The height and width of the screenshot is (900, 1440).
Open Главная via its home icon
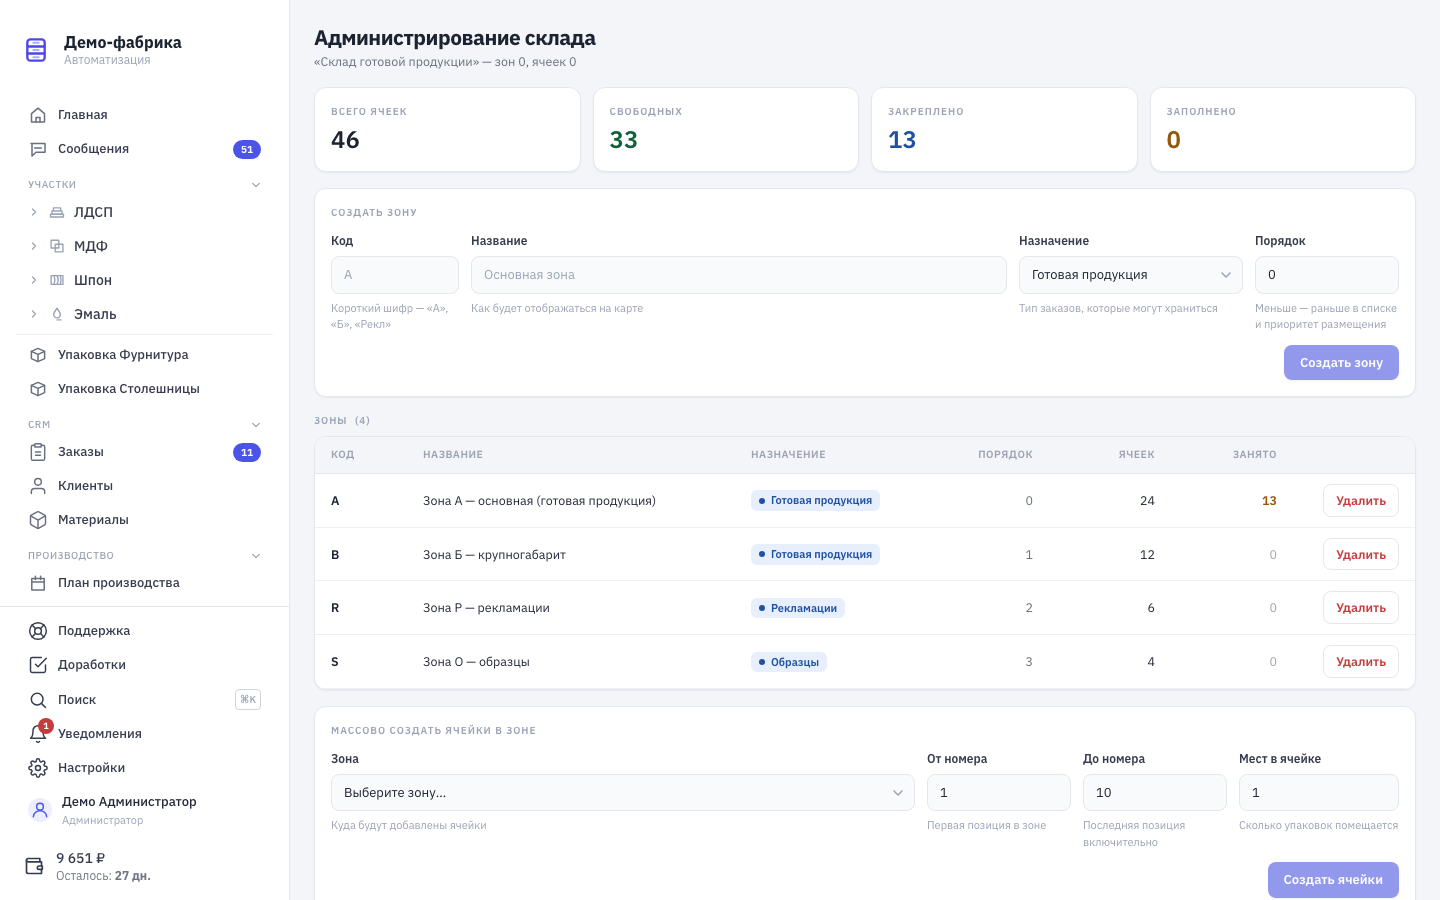pyautogui.click(x=38, y=115)
